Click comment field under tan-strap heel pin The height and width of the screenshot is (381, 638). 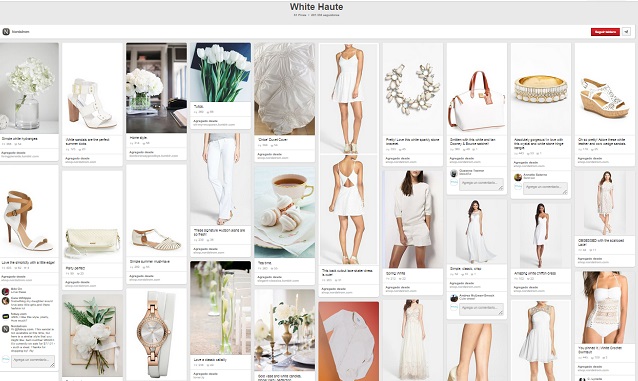[33, 361]
